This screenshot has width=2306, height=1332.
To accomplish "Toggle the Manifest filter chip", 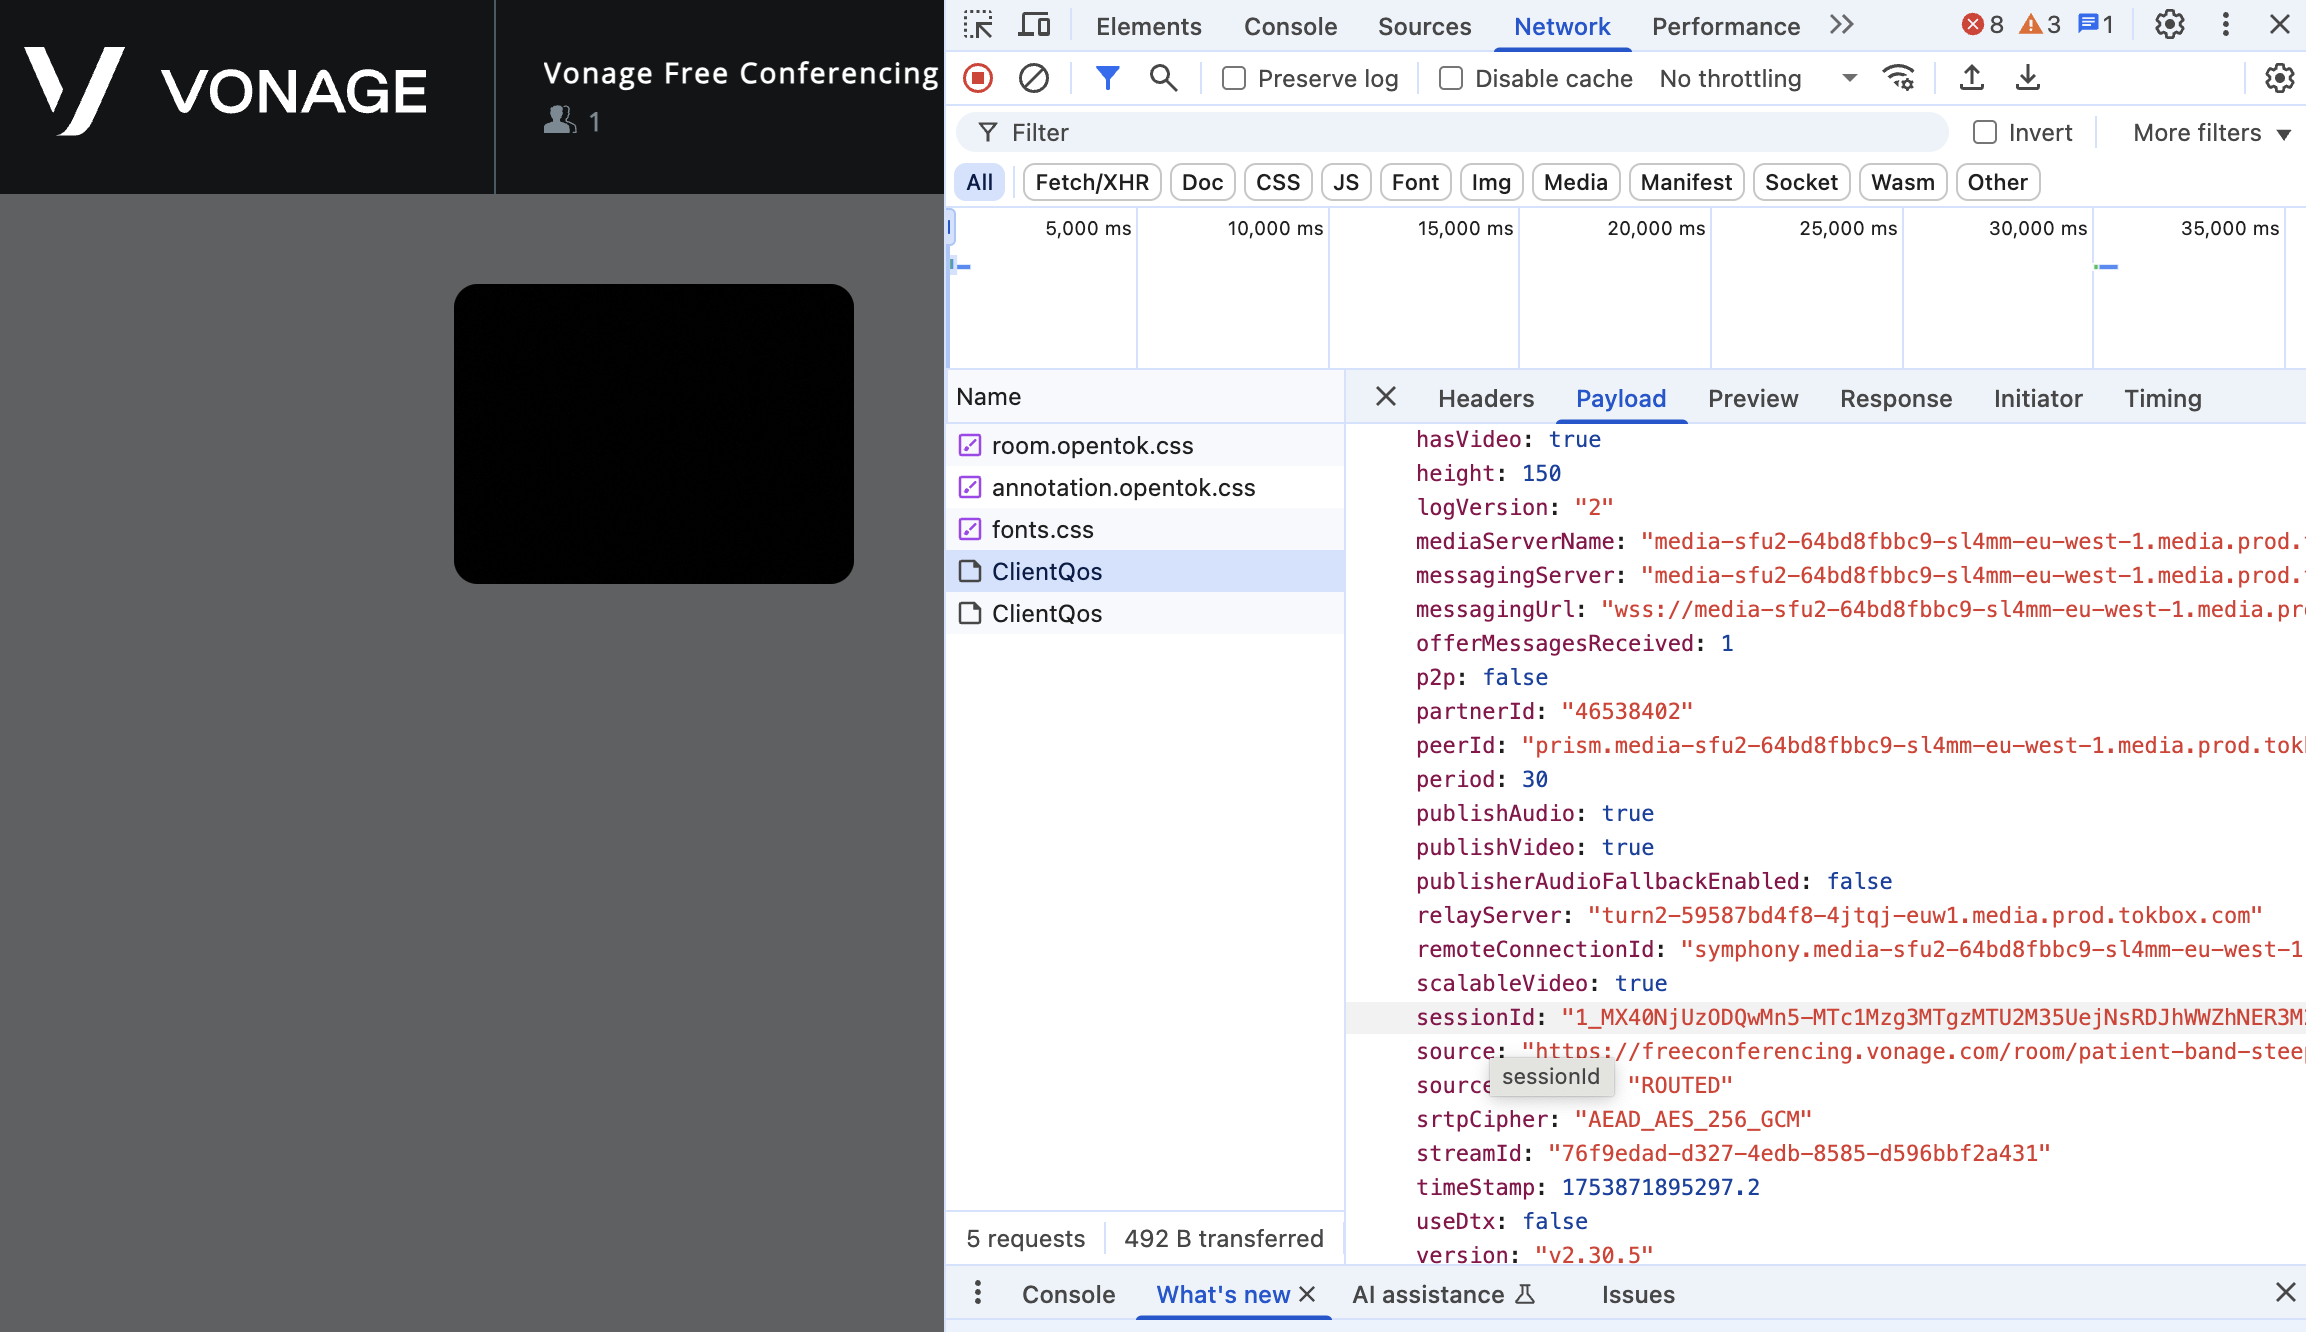I will point(1686,182).
